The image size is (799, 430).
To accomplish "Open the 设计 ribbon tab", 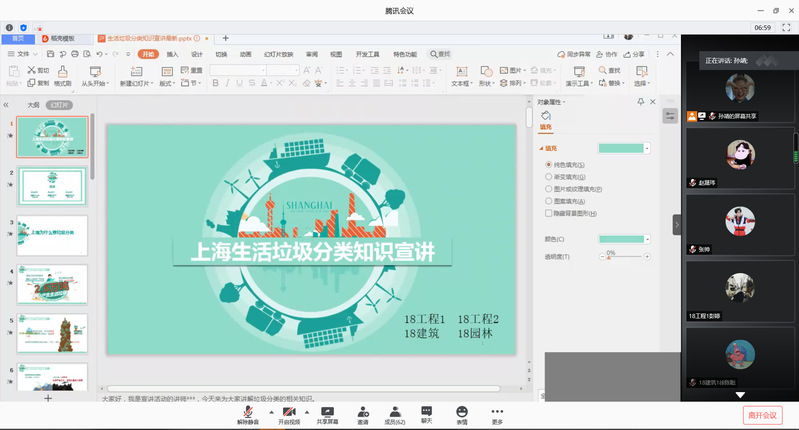I will [x=197, y=54].
